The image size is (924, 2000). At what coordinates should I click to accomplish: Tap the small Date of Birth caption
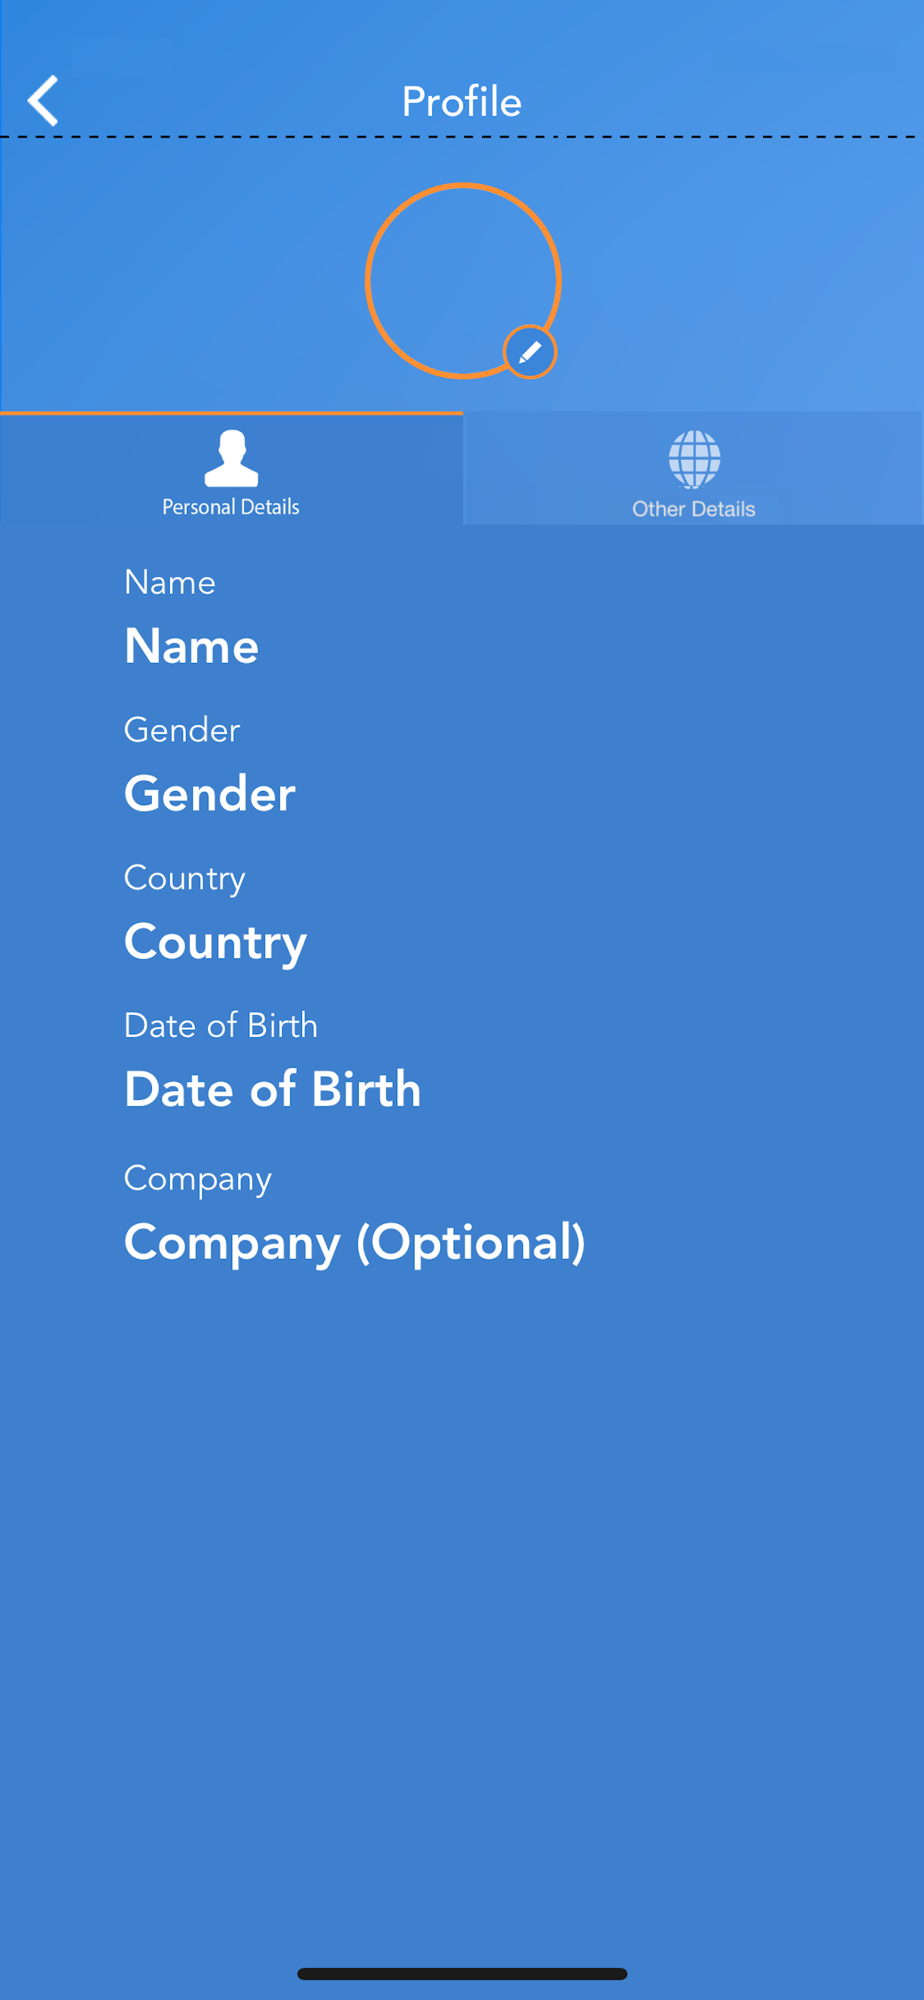click(221, 1026)
